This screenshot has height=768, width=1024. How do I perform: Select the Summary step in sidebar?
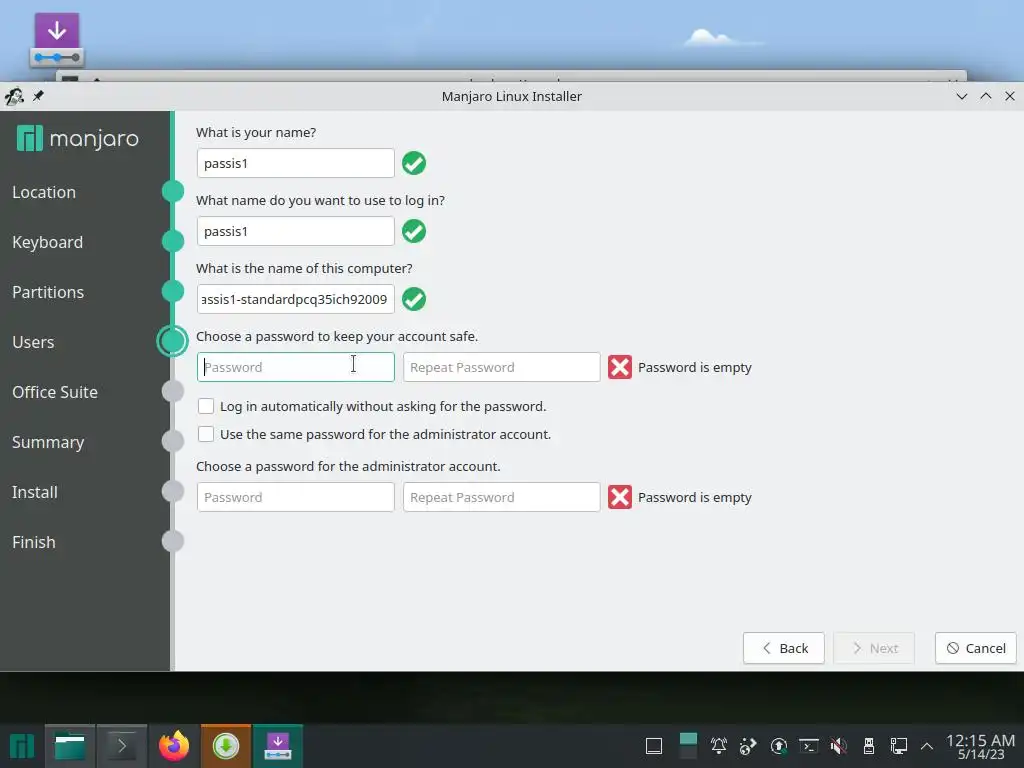(48, 442)
